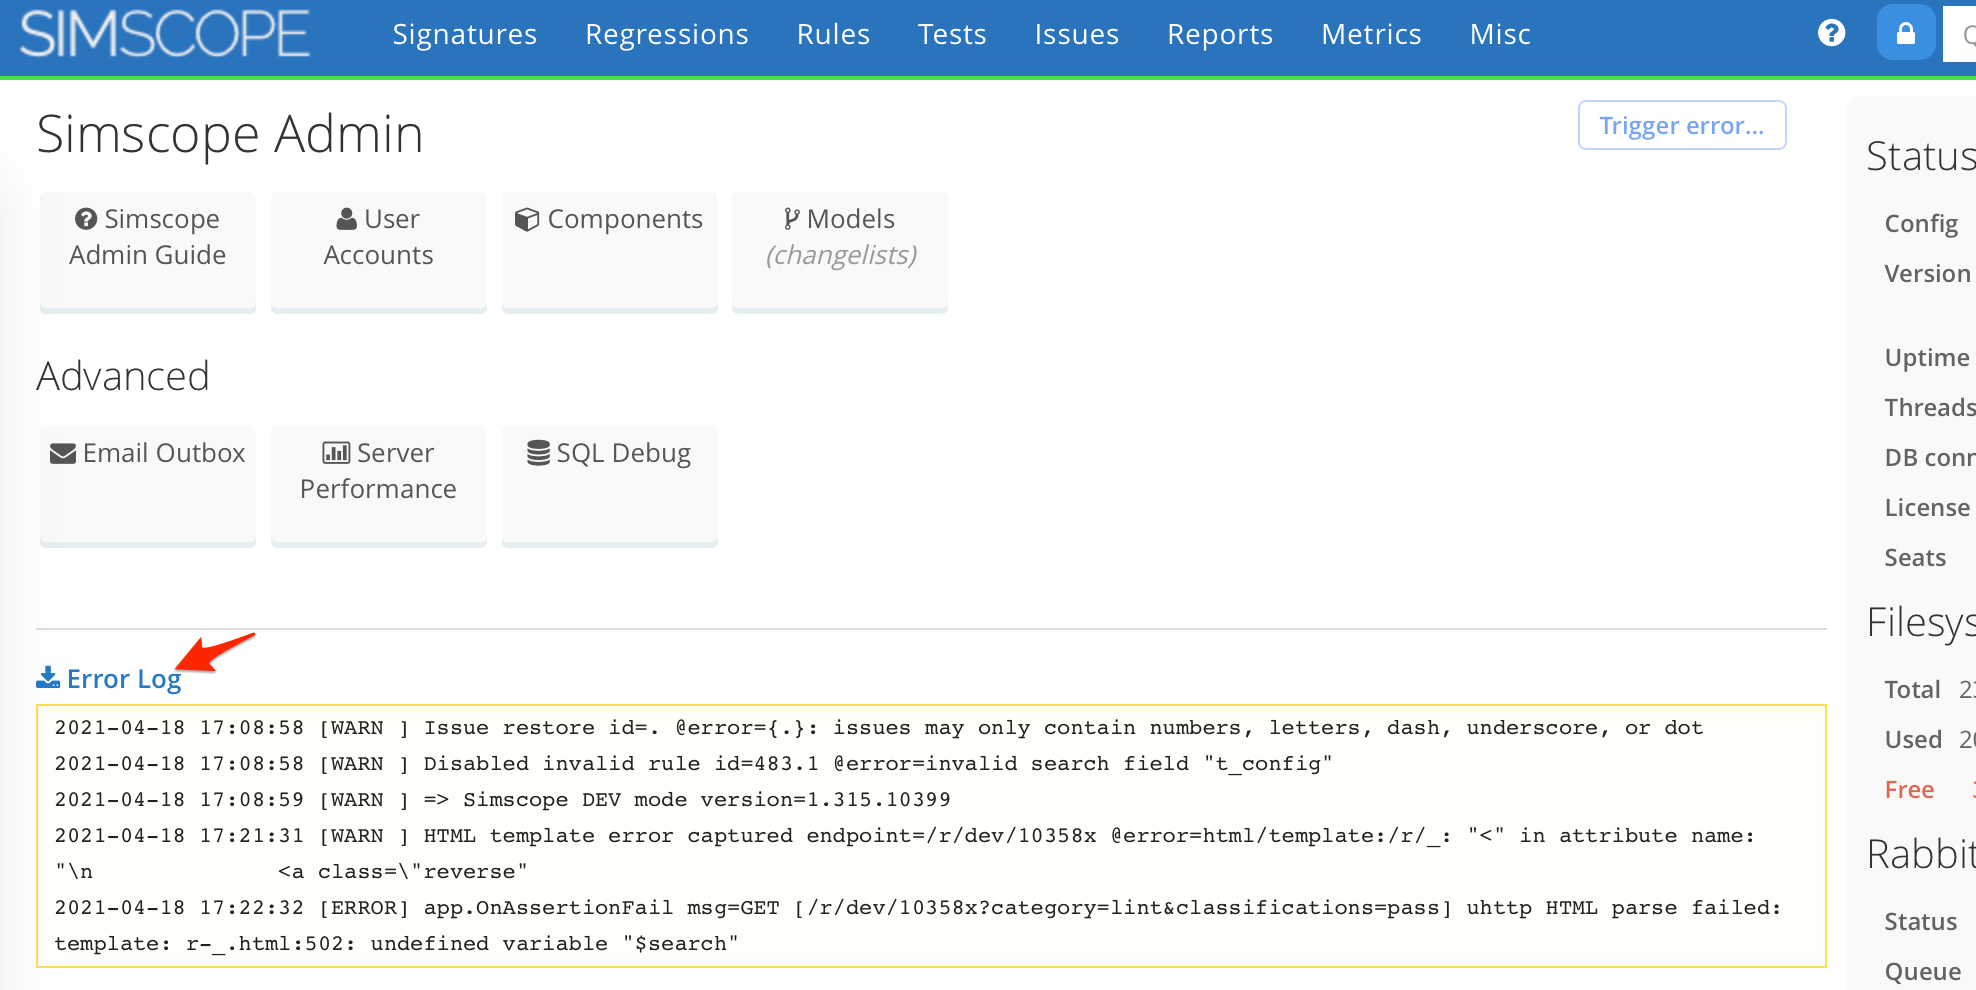The image size is (1976, 990).
Task: Click the search field in the top bar
Action: point(1959,34)
